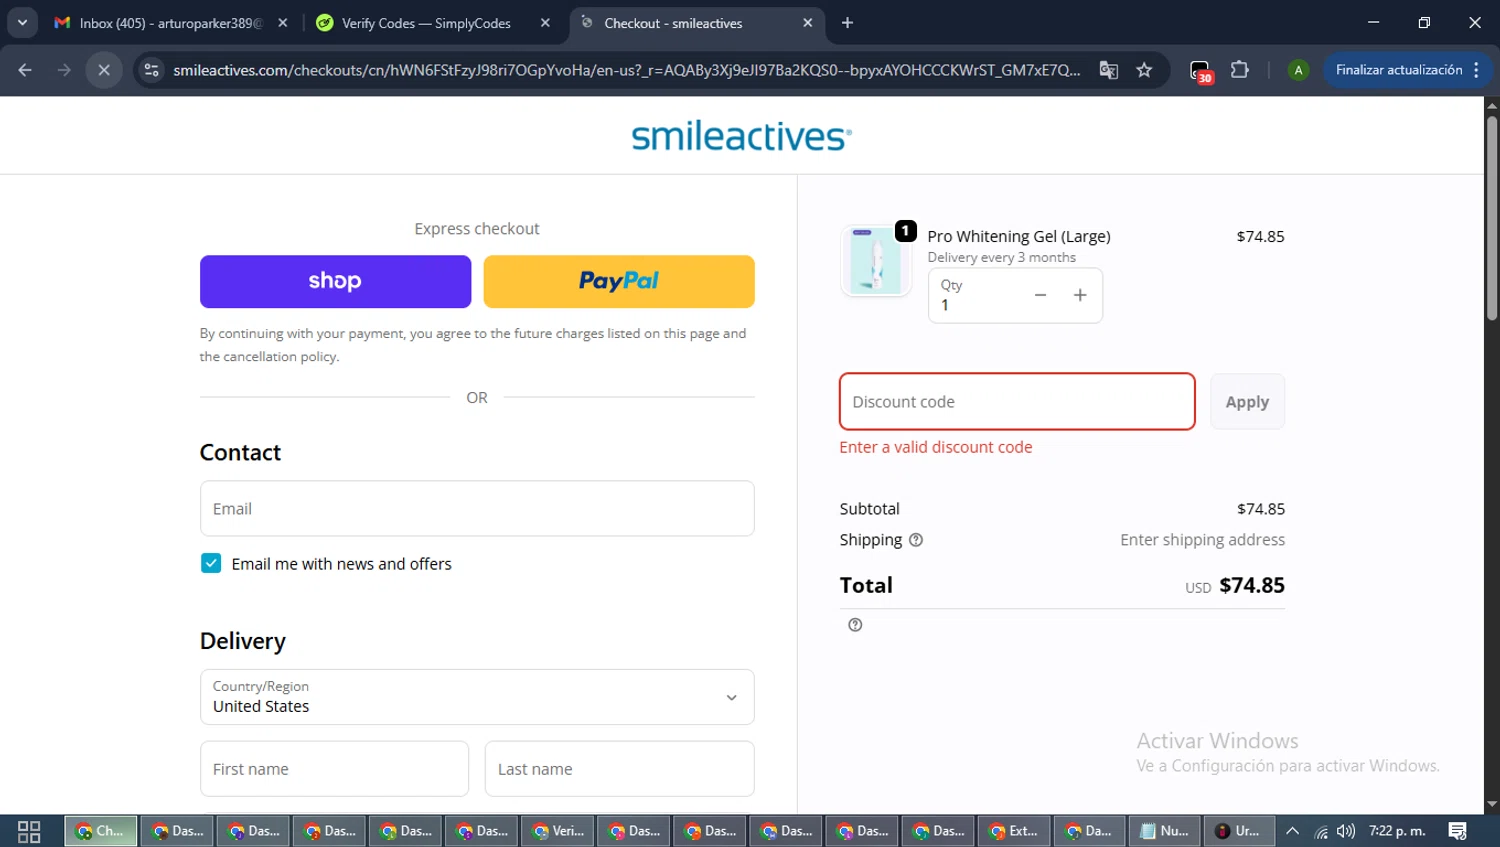
Task: Click the help icon below Total
Action: pos(855,625)
